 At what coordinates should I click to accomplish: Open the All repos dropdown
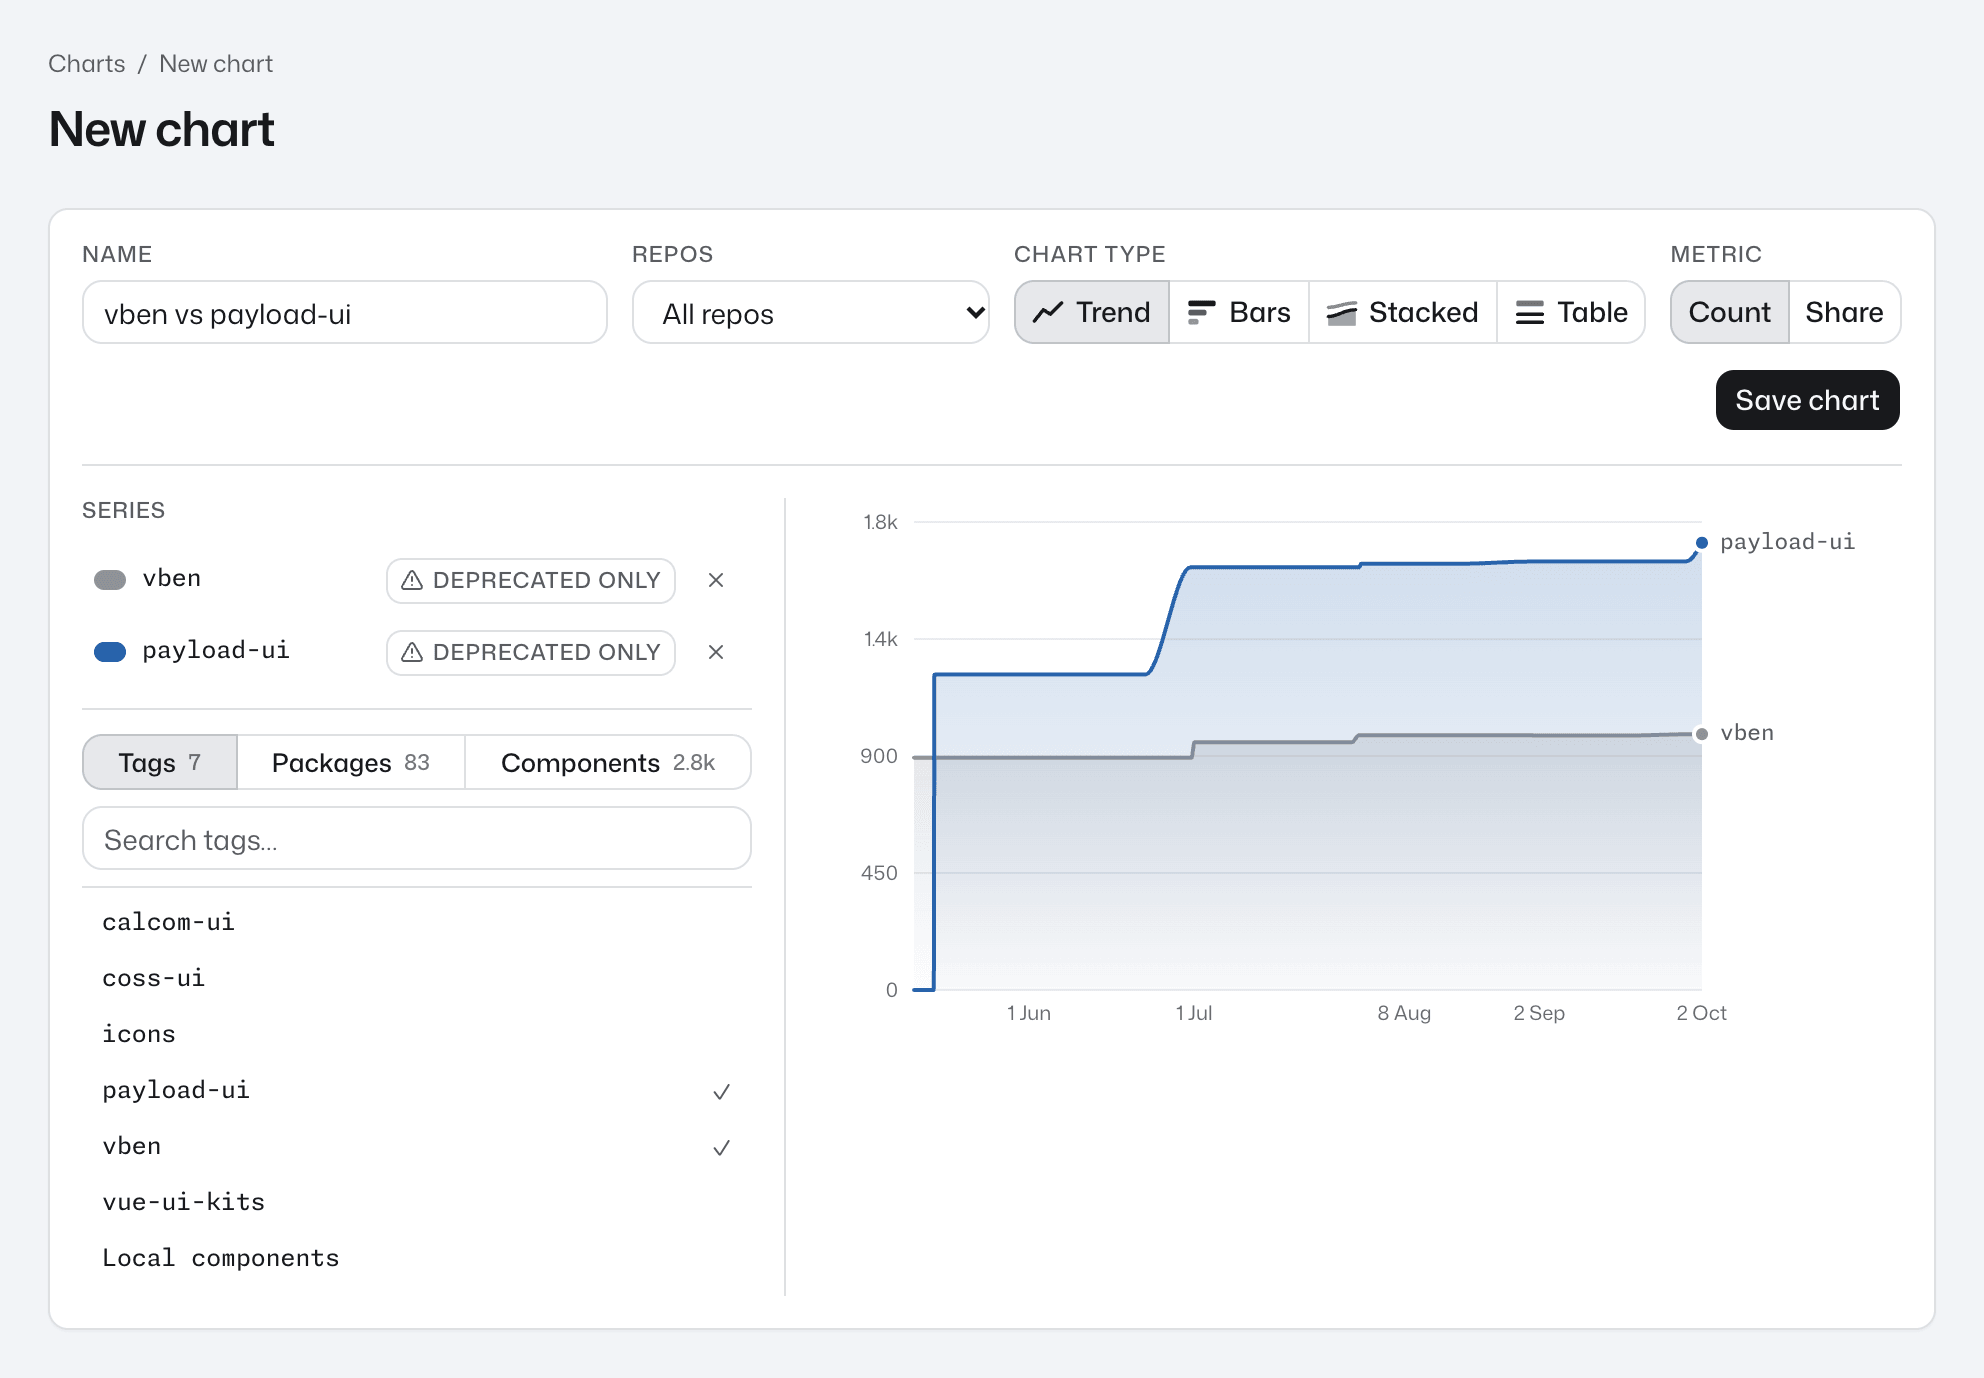coord(811,313)
